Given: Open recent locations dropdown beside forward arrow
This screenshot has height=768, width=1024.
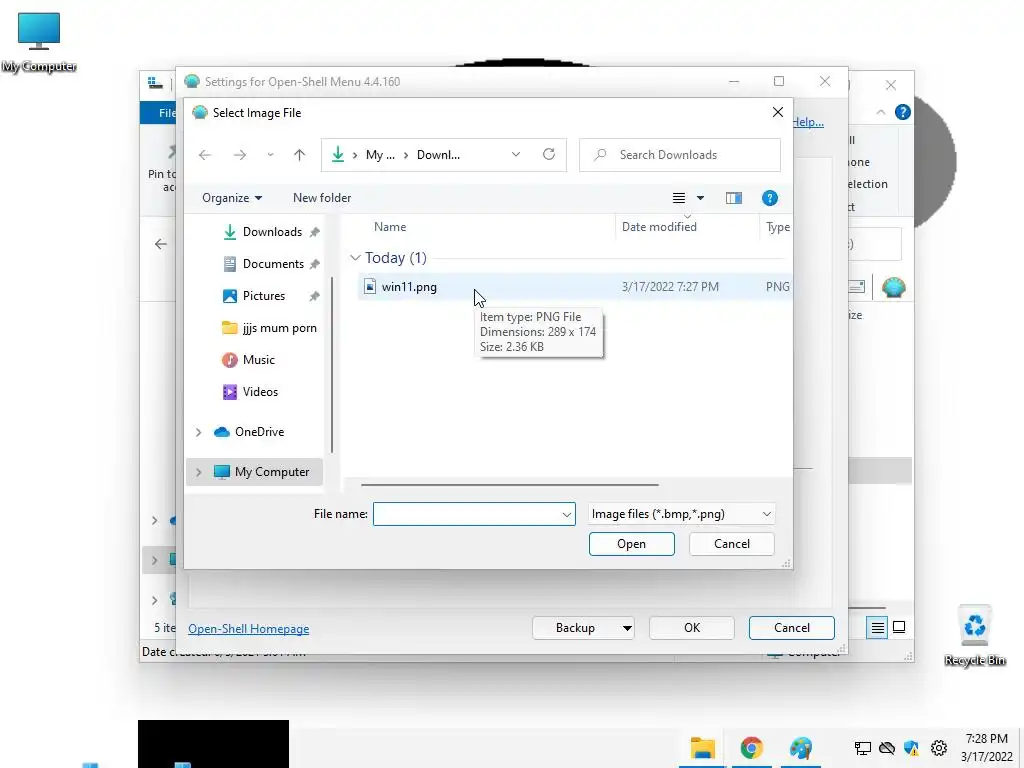Looking at the screenshot, I should click(270, 155).
